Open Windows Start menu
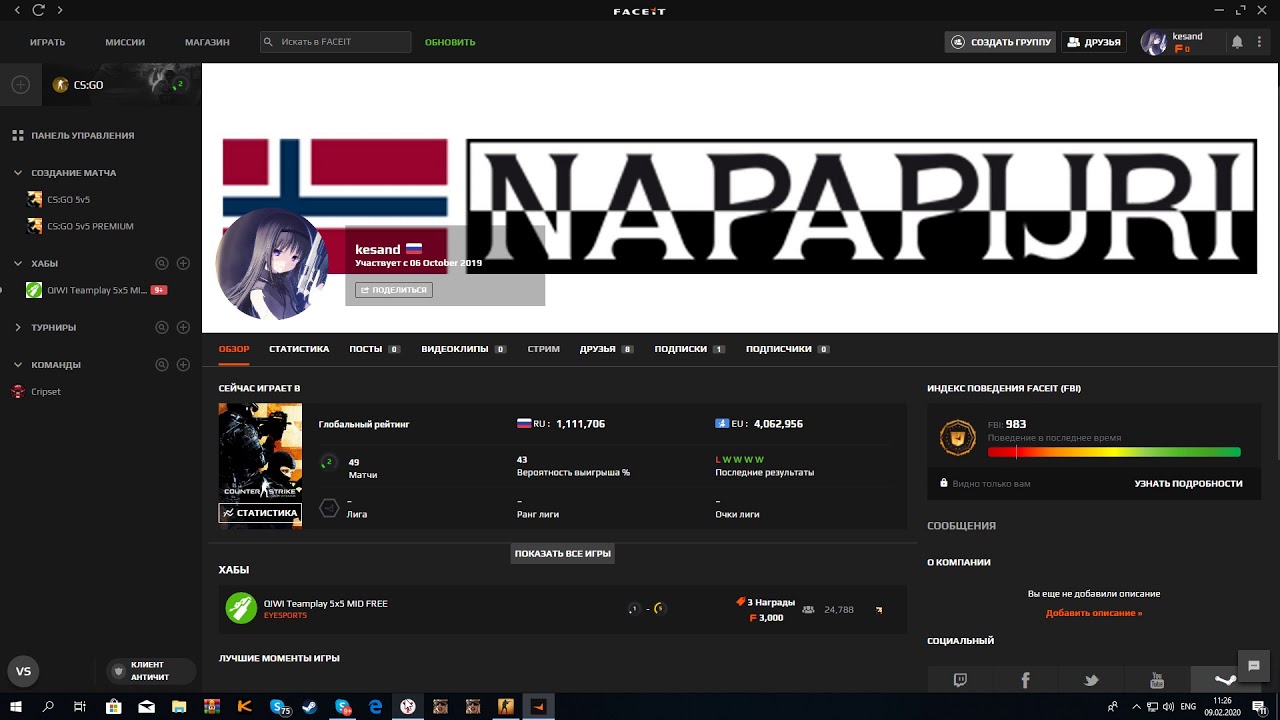 tap(16, 706)
